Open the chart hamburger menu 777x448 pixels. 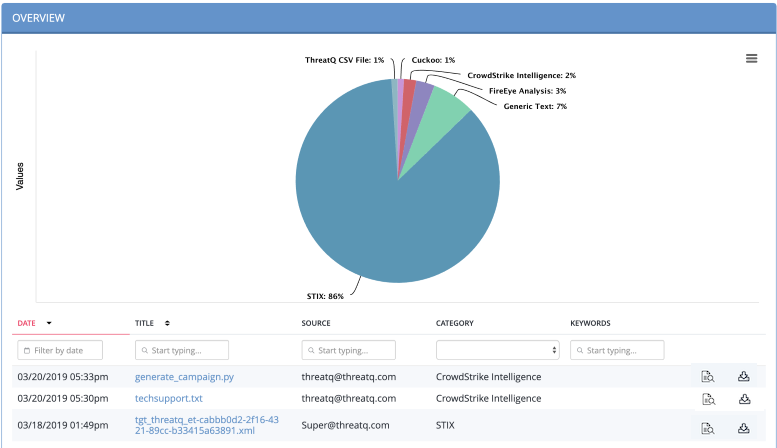click(x=751, y=58)
